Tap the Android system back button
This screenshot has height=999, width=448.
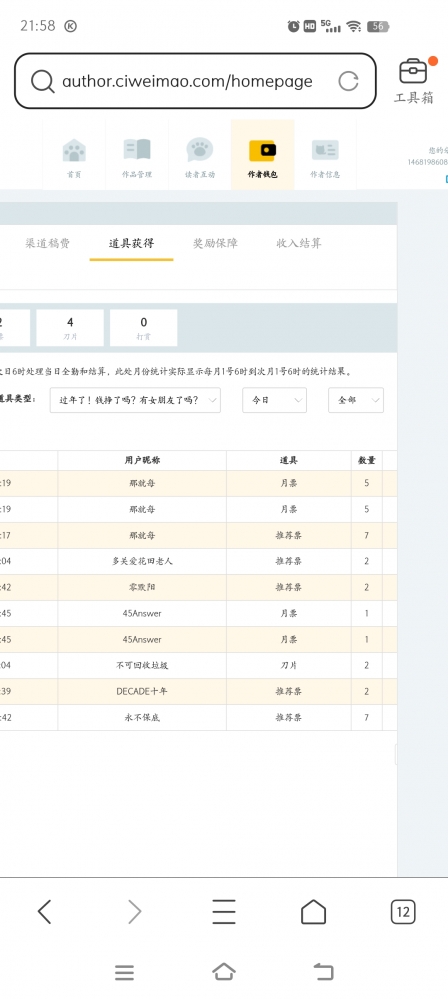pos(323,972)
